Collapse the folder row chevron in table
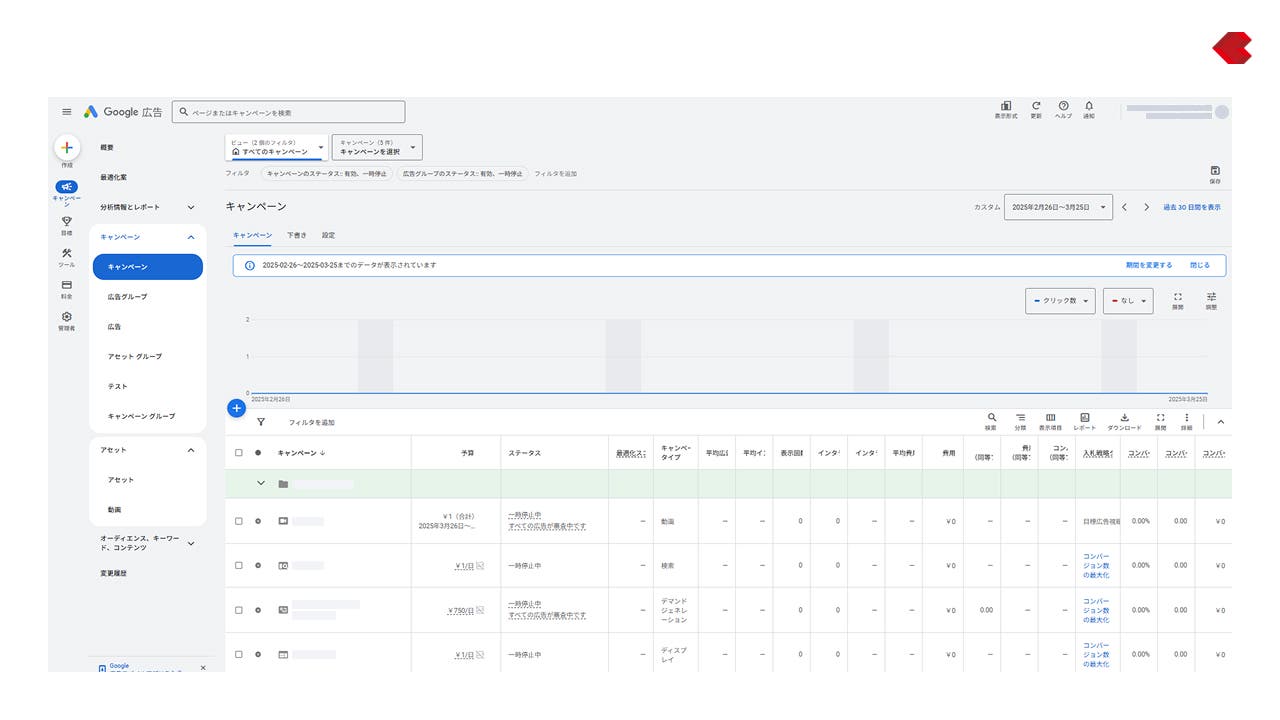1280x720 pixels. pyautogui.click(x=262, y=483)
